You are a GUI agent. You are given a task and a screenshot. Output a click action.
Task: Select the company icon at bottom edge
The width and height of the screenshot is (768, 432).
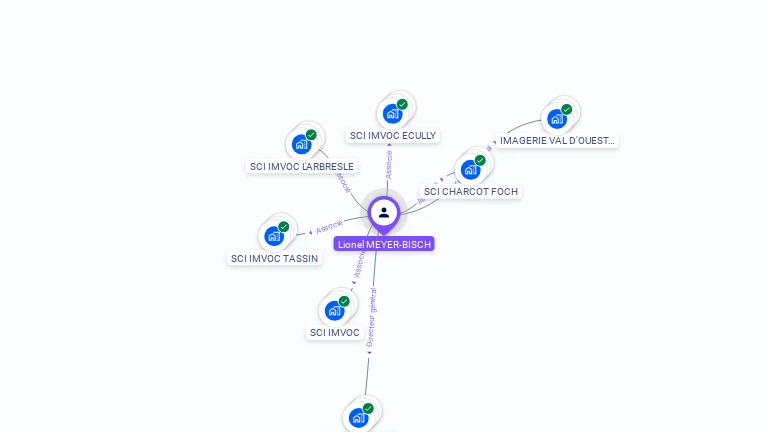(x=359, y=418)
